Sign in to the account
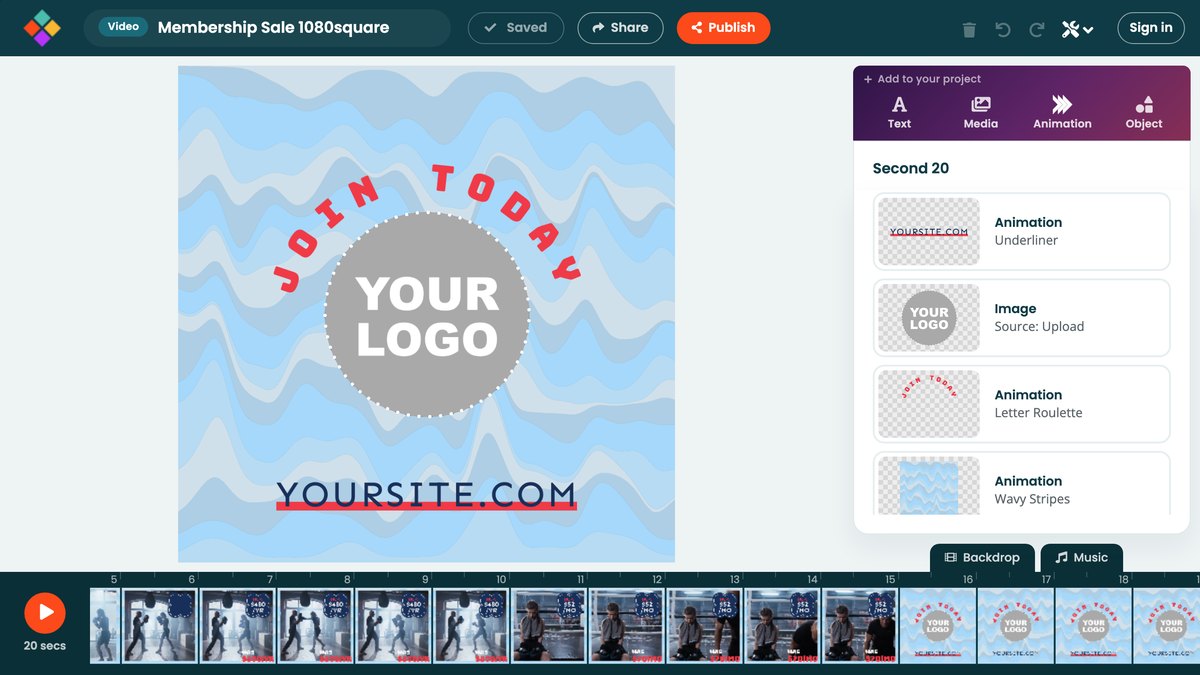The height and width of the screenshot is (675, 1200). coord(1151,28)
